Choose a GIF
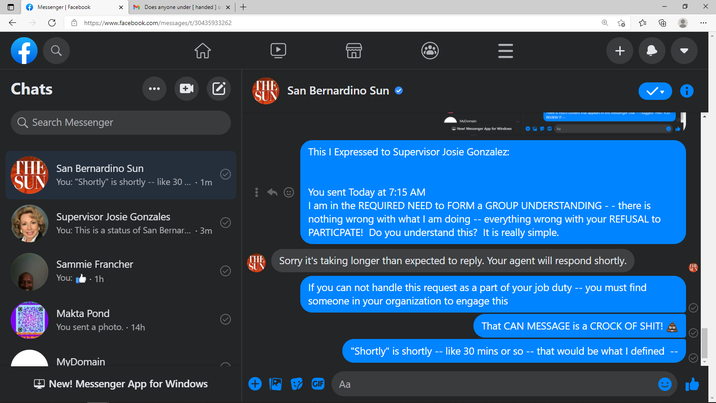Screen dimensions: 716x403 pyautogui.click(x=318, y=384)
